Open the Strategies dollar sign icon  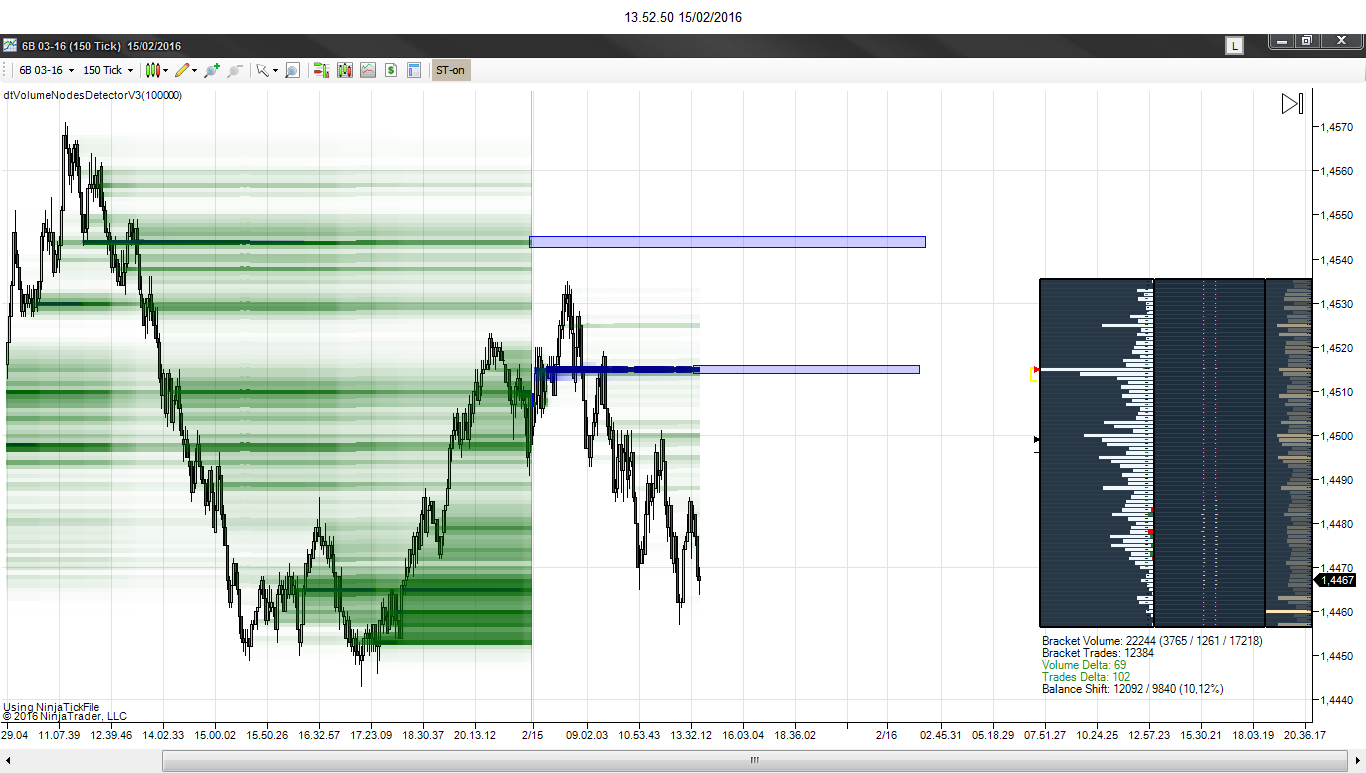tap(391, 70)
